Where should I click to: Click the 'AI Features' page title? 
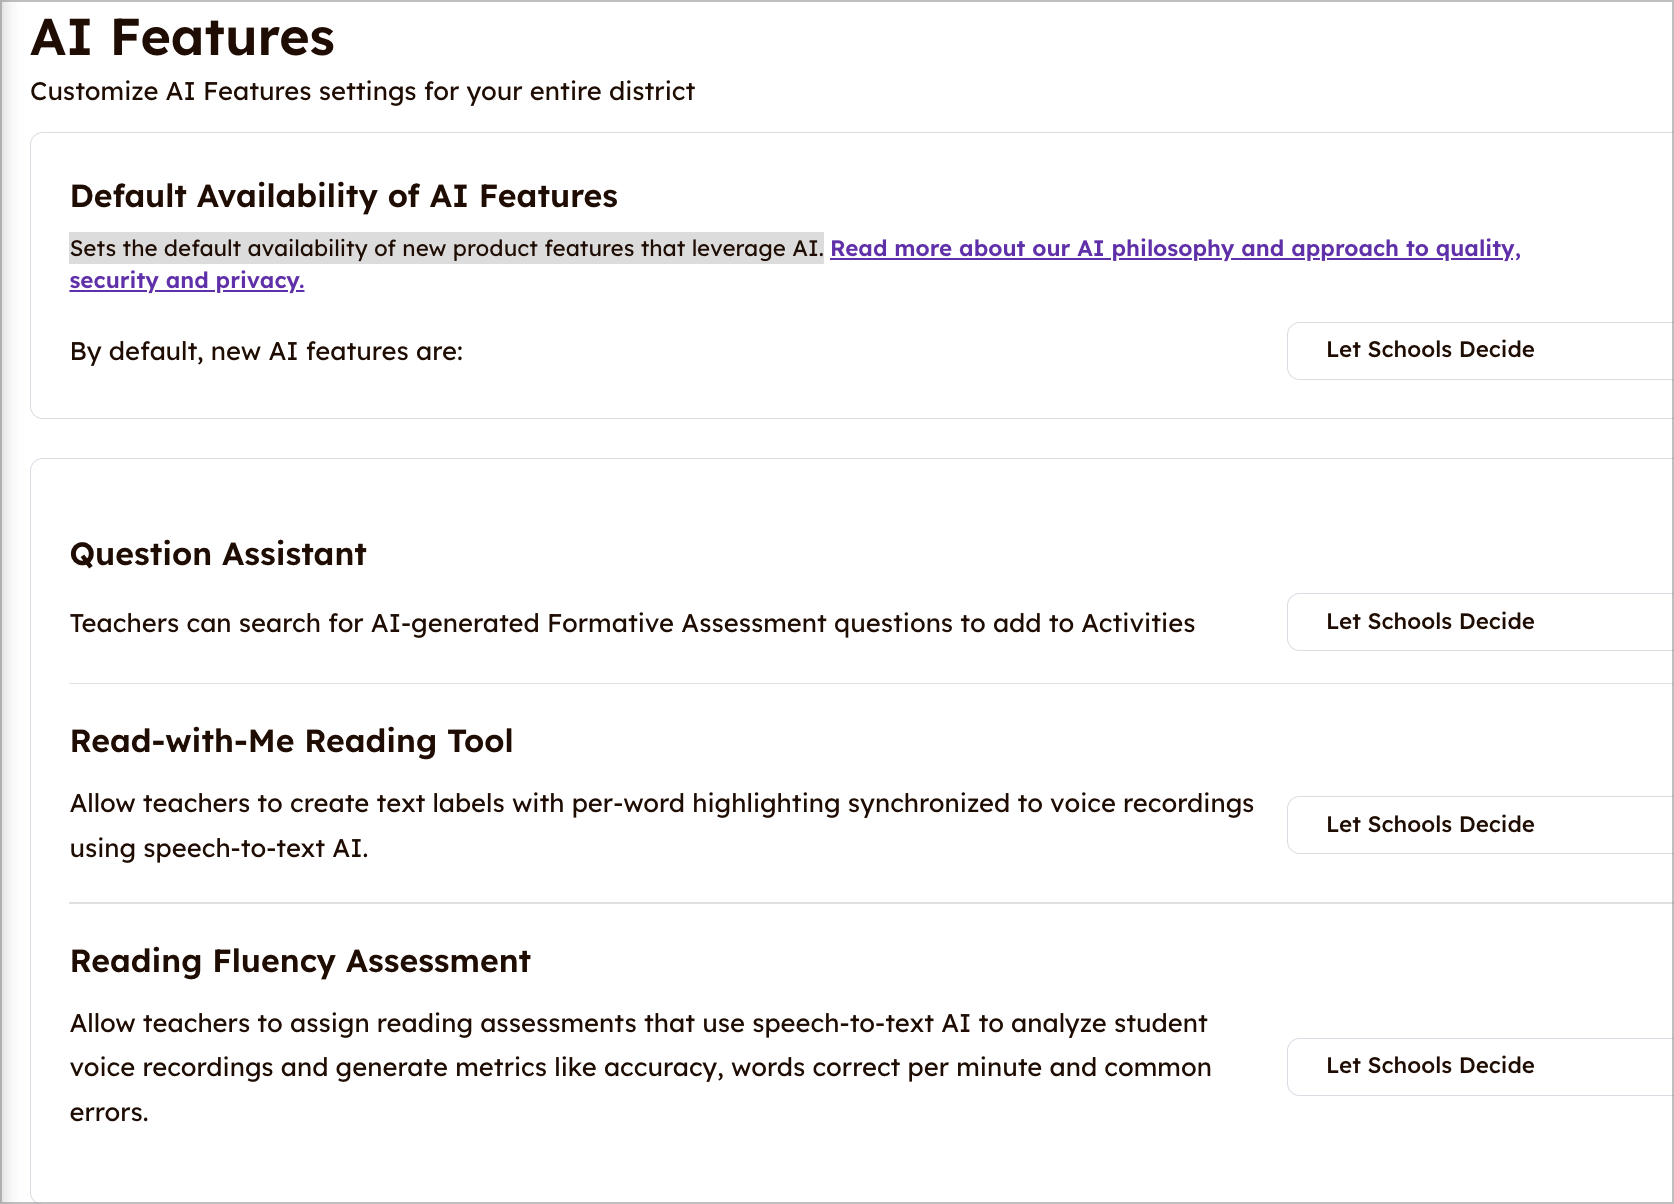[x=183, y=38]
